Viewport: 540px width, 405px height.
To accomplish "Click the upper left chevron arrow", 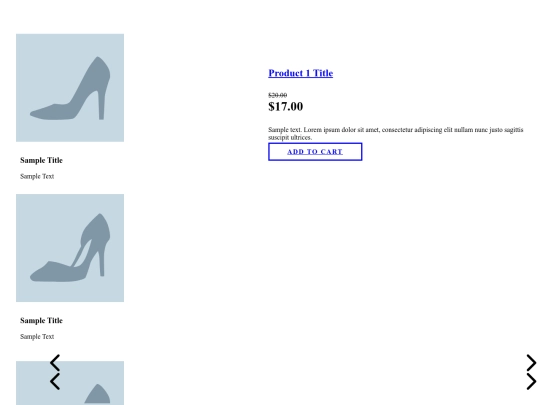I will pyautogui.click(x=55, y=363).
